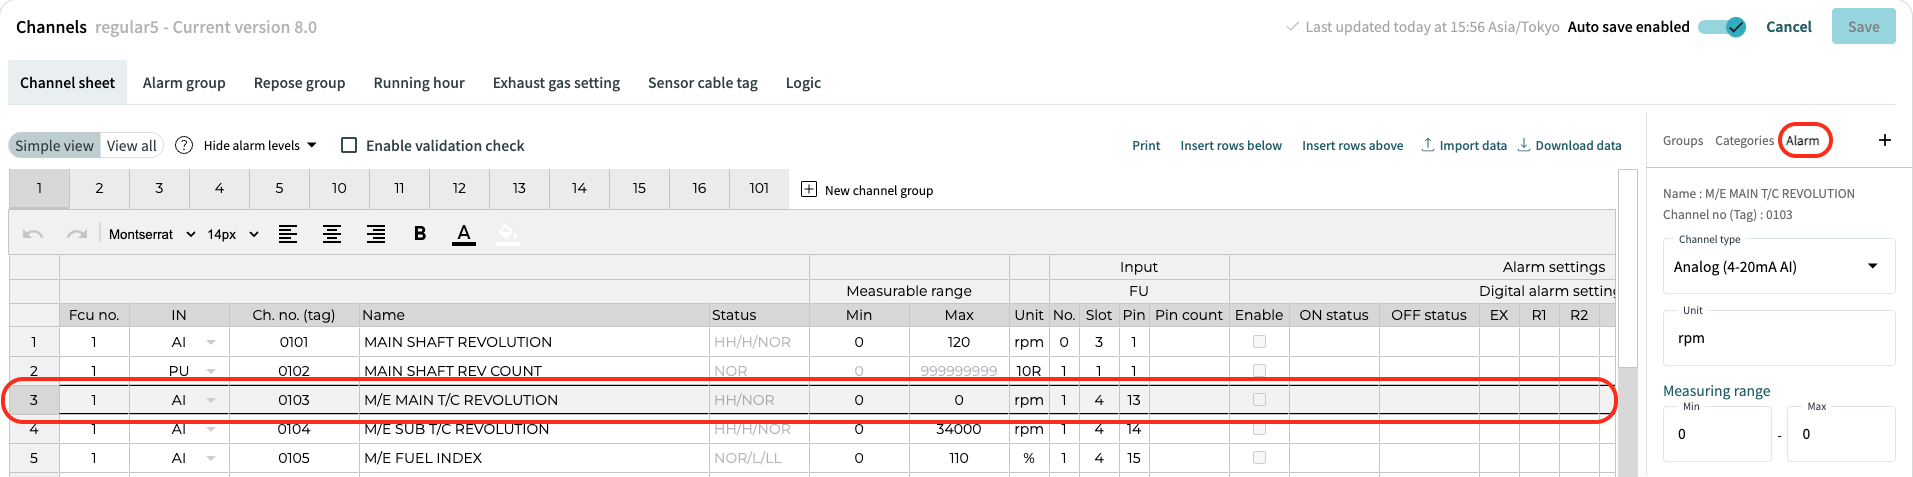Toggle Auto save enabled switch
Image resolution: width=1913 pixels, height=477 pixels.
tap(1722, 27)
